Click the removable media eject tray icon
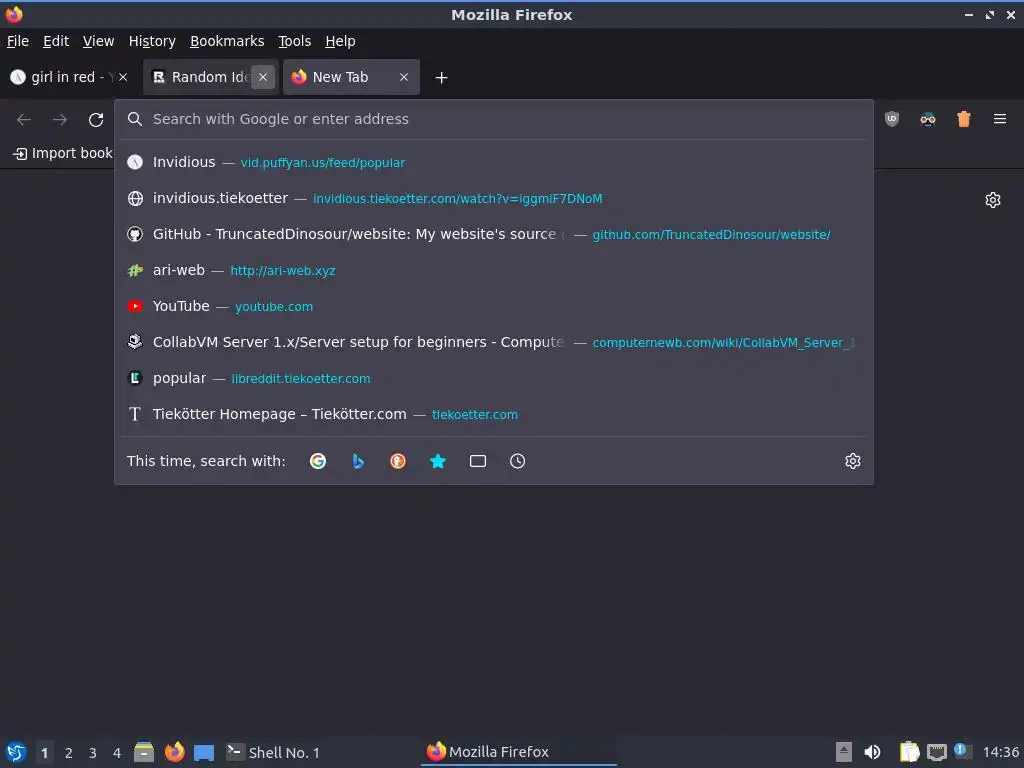This screenshot has height=768, width=1024. tap(844, 752)
